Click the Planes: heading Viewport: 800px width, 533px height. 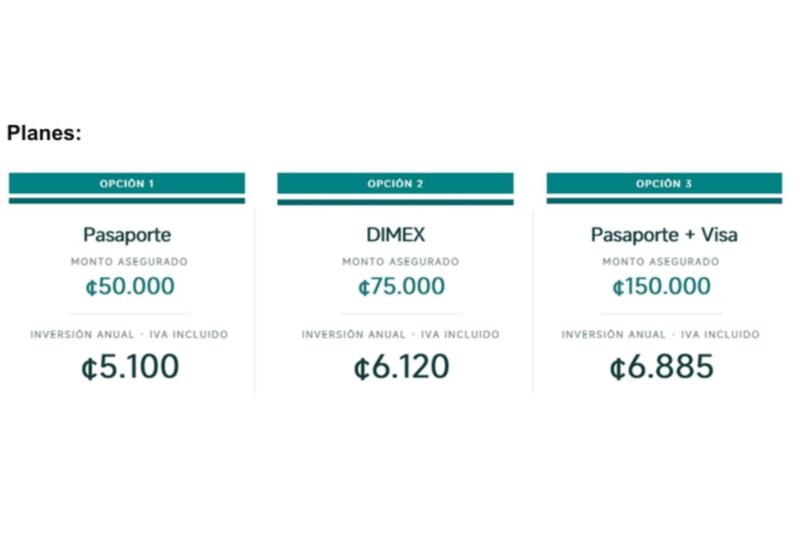tap(44, 133)
